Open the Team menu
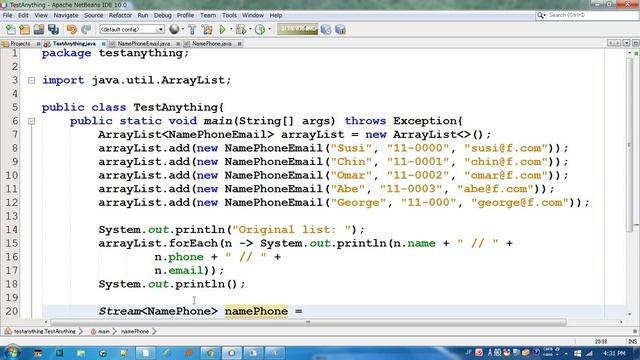The image size is (640, 360). pos(208,15)
